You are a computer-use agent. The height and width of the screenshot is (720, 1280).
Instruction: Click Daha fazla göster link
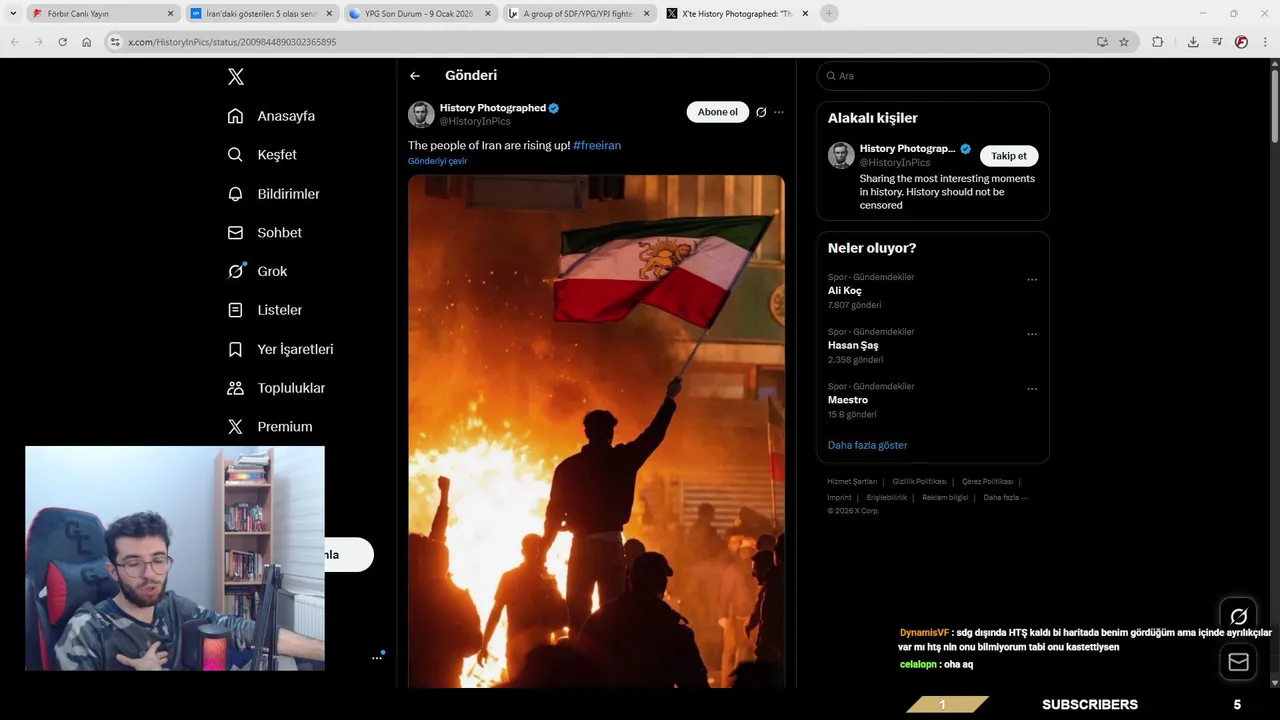[x=867, y=445]
